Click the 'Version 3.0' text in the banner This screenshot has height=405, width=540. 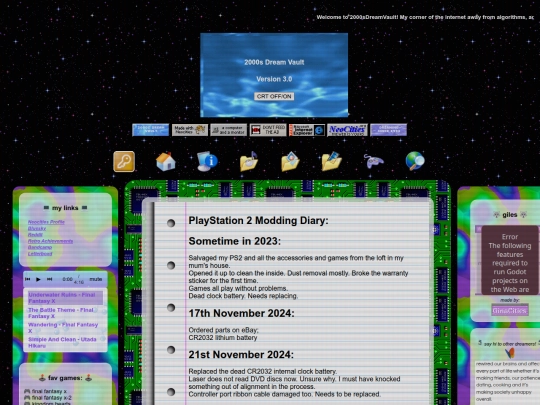(x=274, y=79)
